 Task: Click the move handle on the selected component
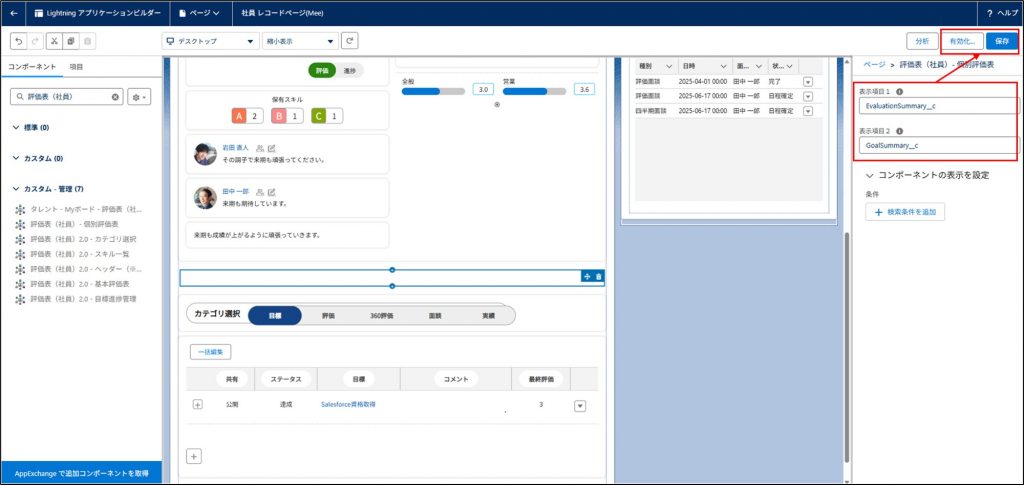pos(586,276)
